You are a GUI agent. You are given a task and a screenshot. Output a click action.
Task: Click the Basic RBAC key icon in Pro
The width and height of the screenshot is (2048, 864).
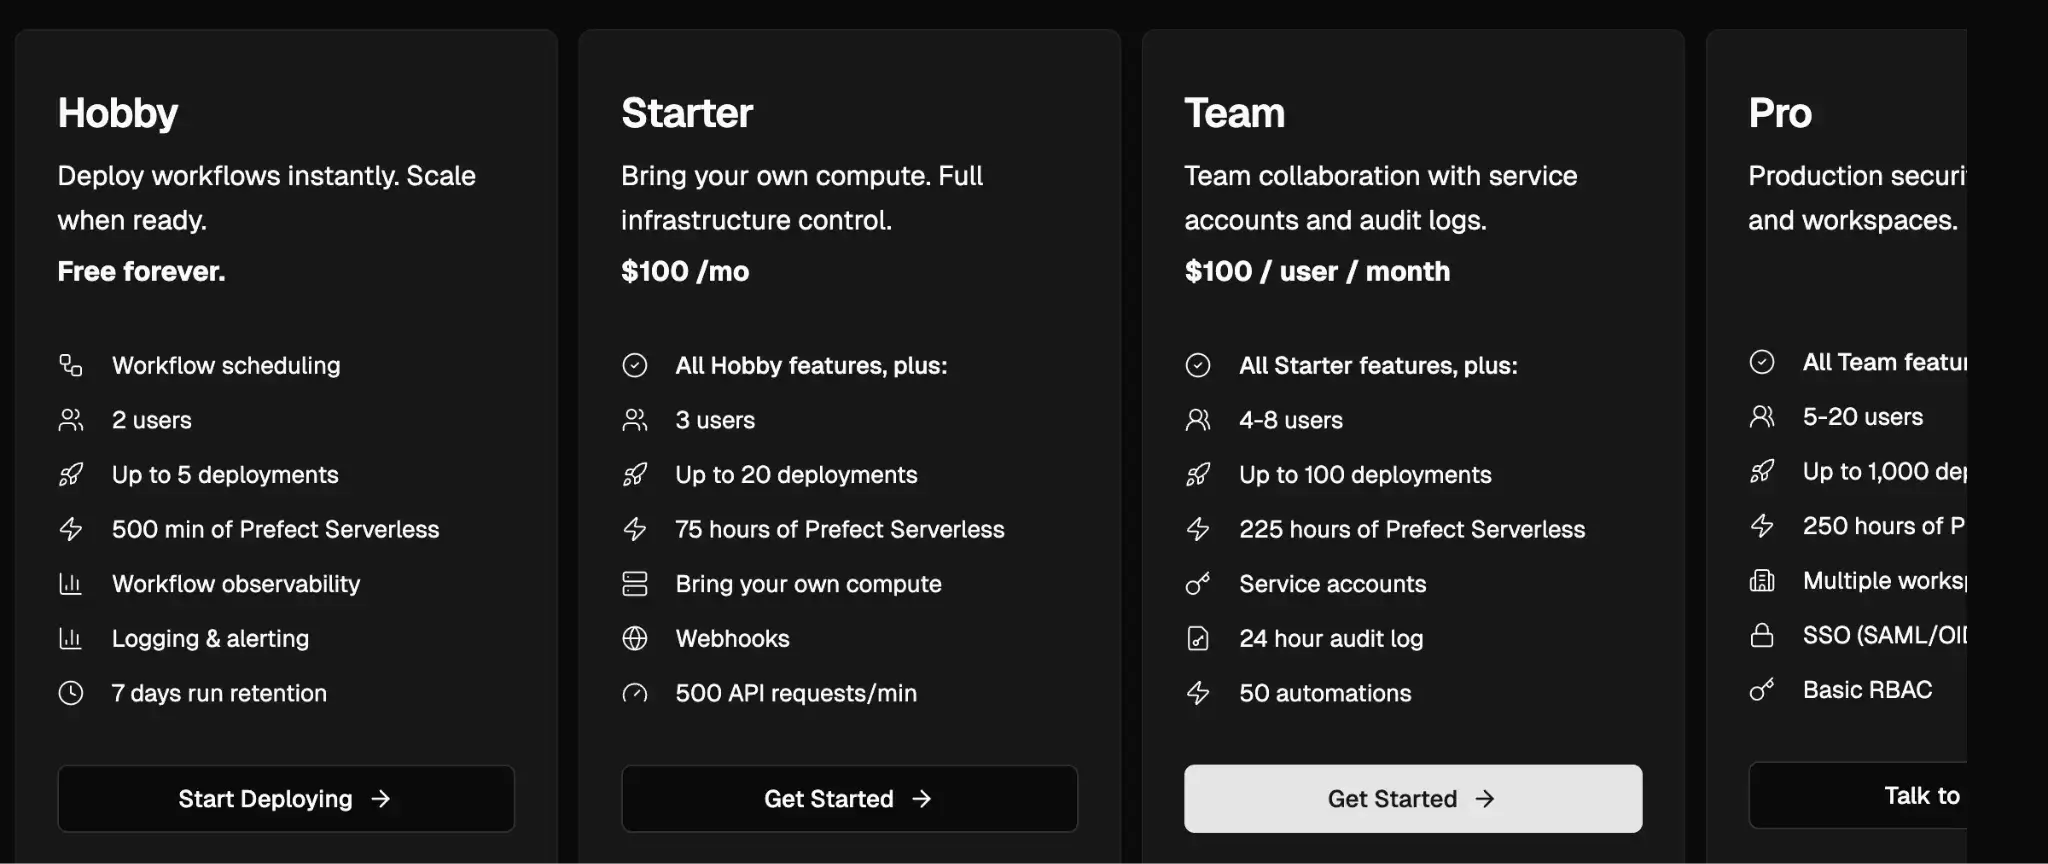(x=1762, y=689)
